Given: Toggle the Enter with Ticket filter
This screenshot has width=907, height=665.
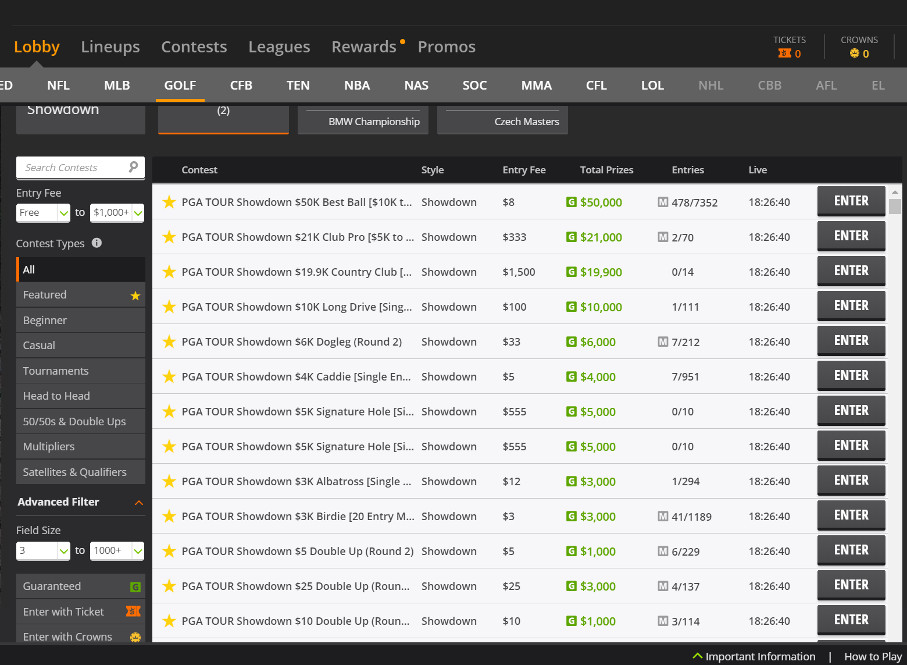Looking at the screenshot, I should pos(80,612).
